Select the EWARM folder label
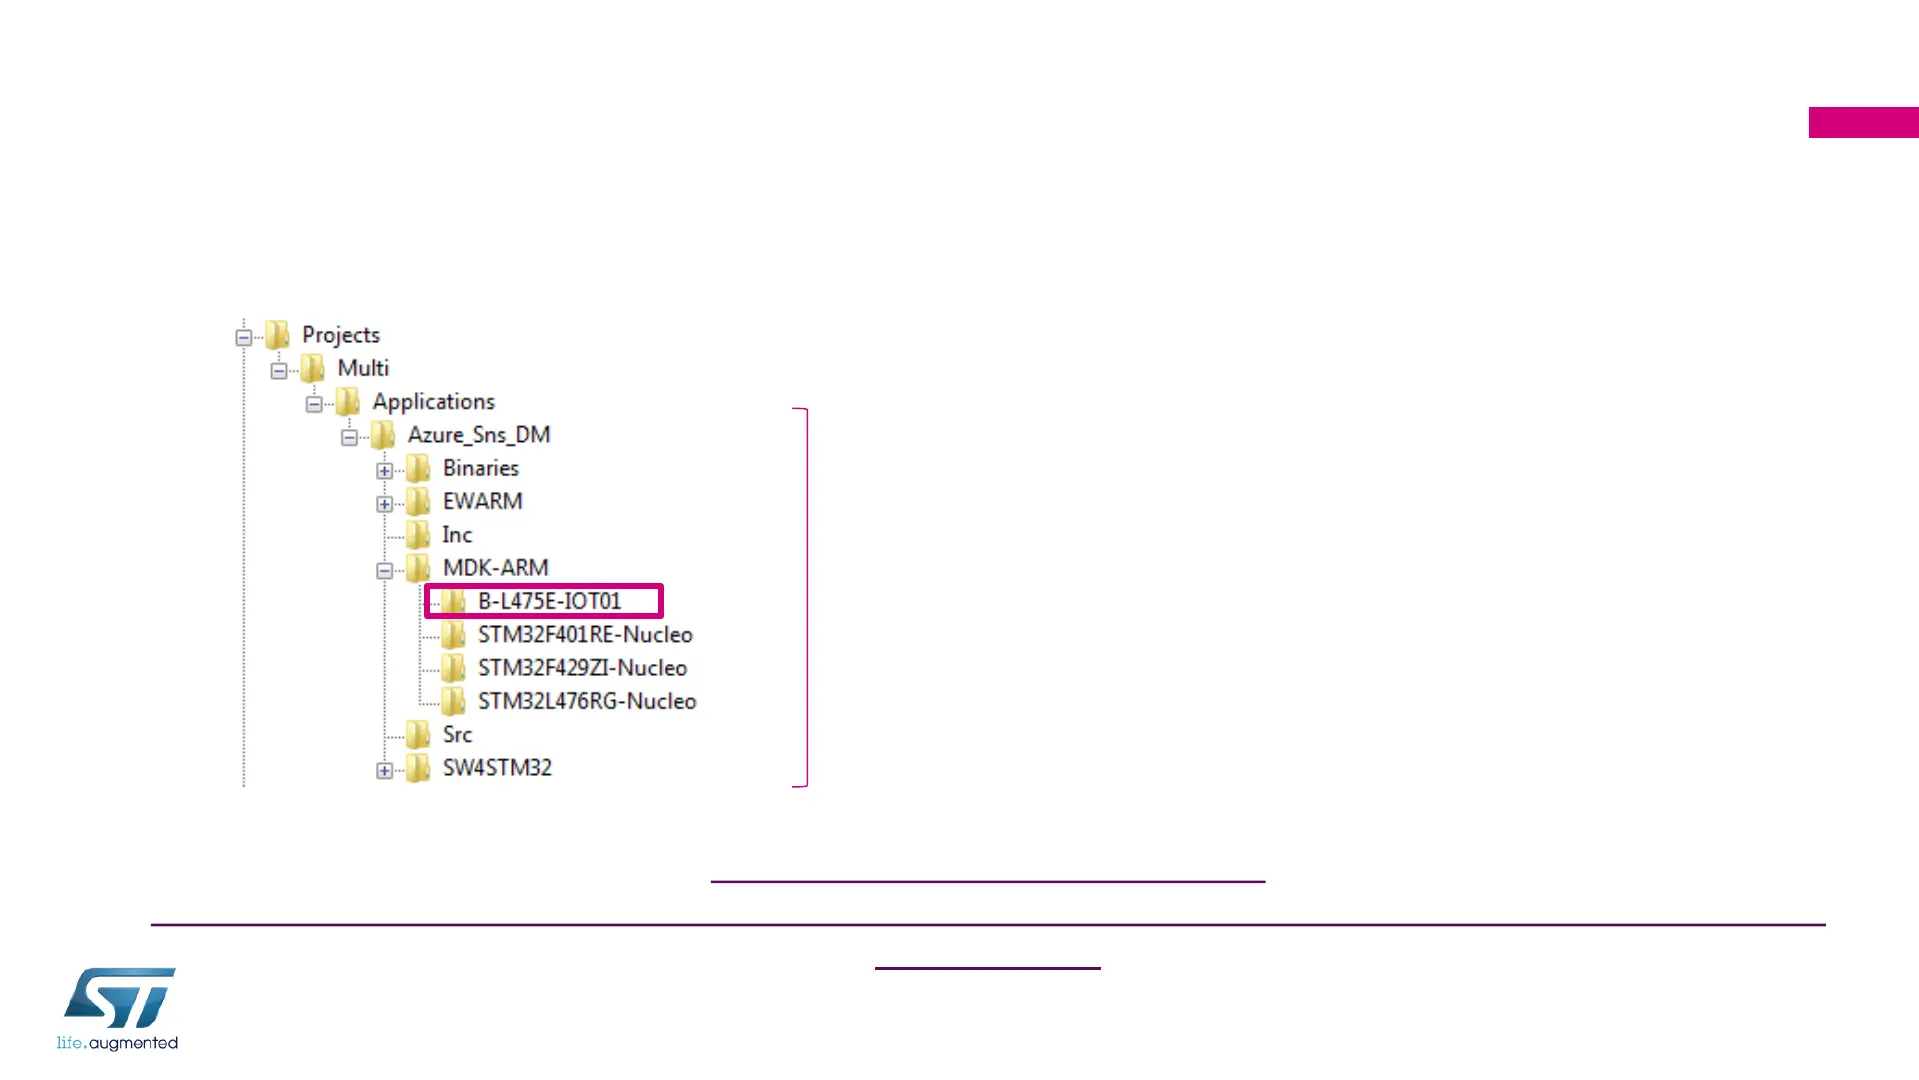Screen dimensions: 1919x1080 click(483, 501)
